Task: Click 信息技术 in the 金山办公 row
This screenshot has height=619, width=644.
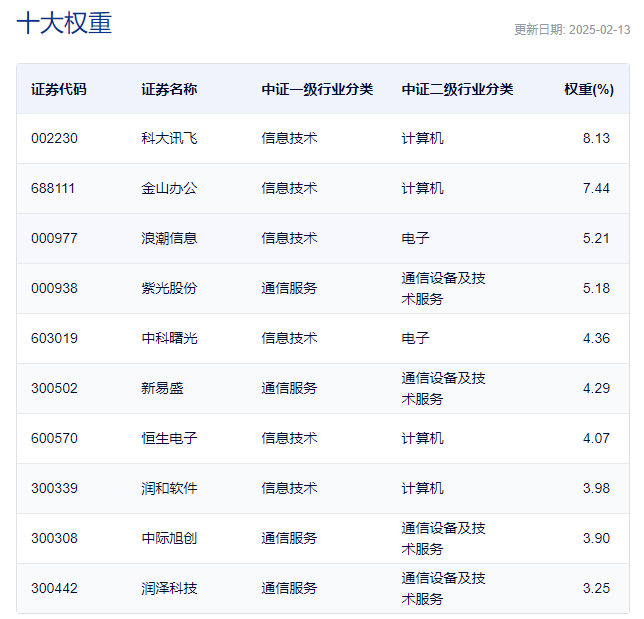Action: point(289,189)
